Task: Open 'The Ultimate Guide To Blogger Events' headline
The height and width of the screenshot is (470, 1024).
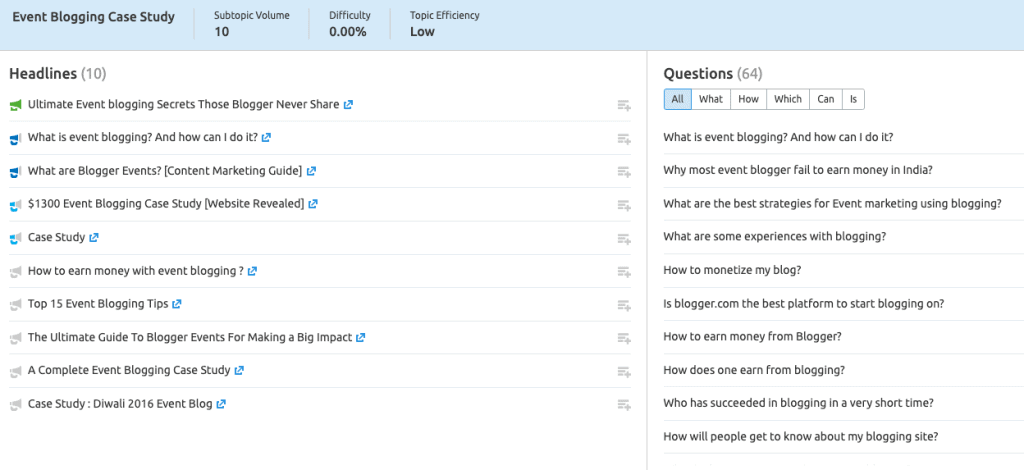Action: coord(190,337)
